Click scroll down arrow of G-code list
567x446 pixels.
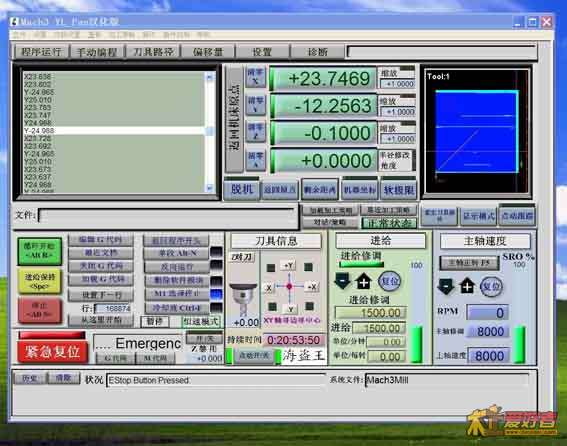click(x=210, y=187)
